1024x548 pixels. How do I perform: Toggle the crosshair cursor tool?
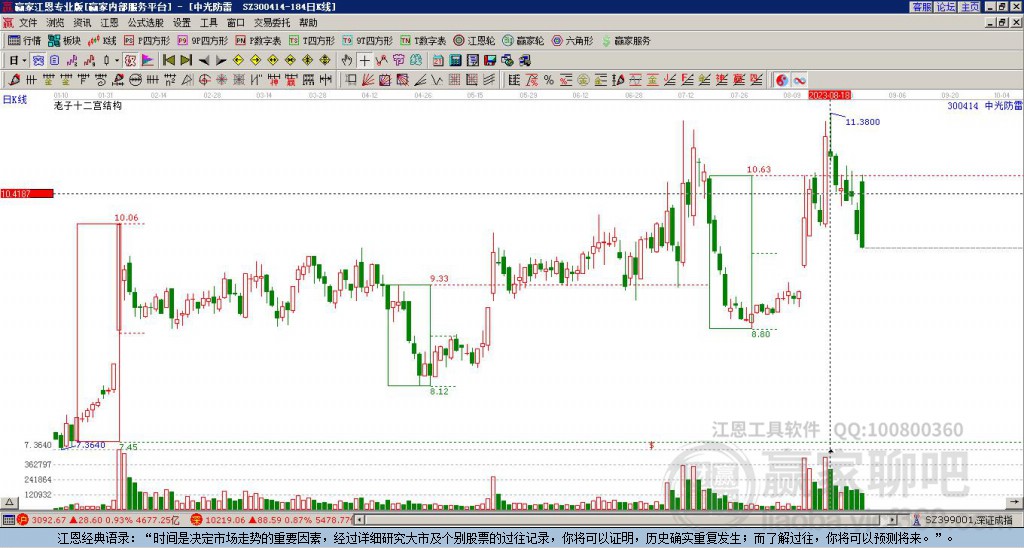pos(364,61)
